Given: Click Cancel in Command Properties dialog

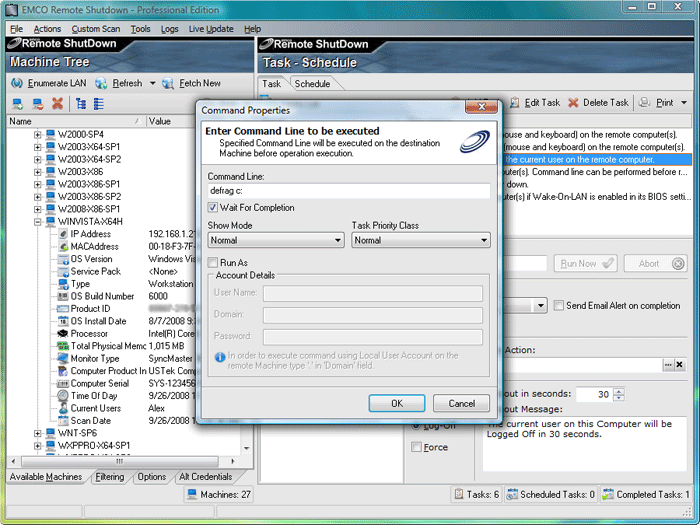Looking at the screenshot, I should pos(462,404).
